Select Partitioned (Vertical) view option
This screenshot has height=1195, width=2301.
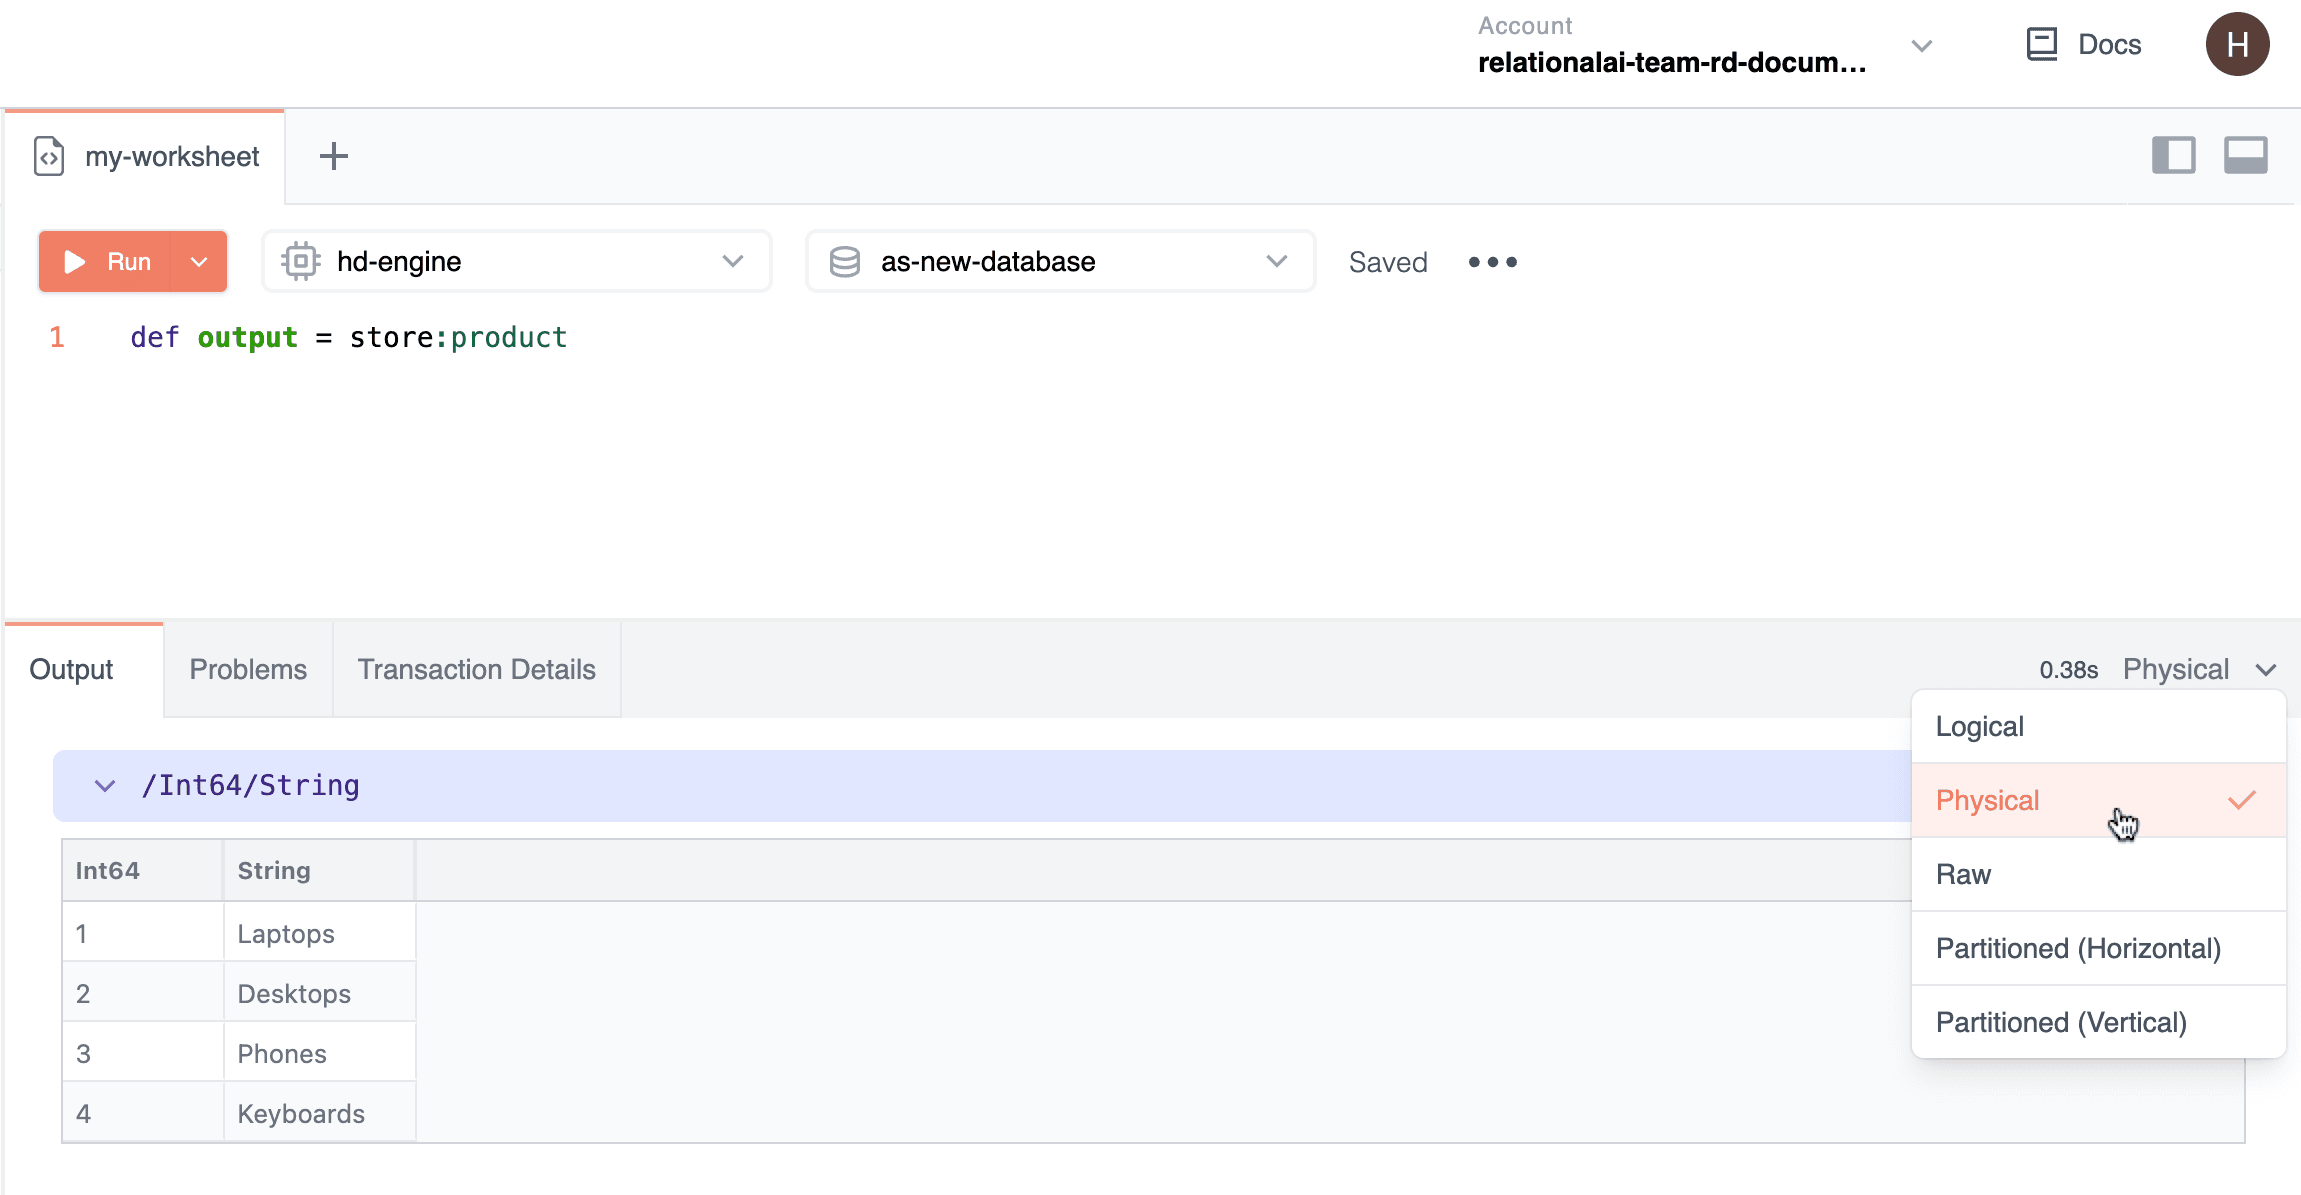[2061, 1022]
